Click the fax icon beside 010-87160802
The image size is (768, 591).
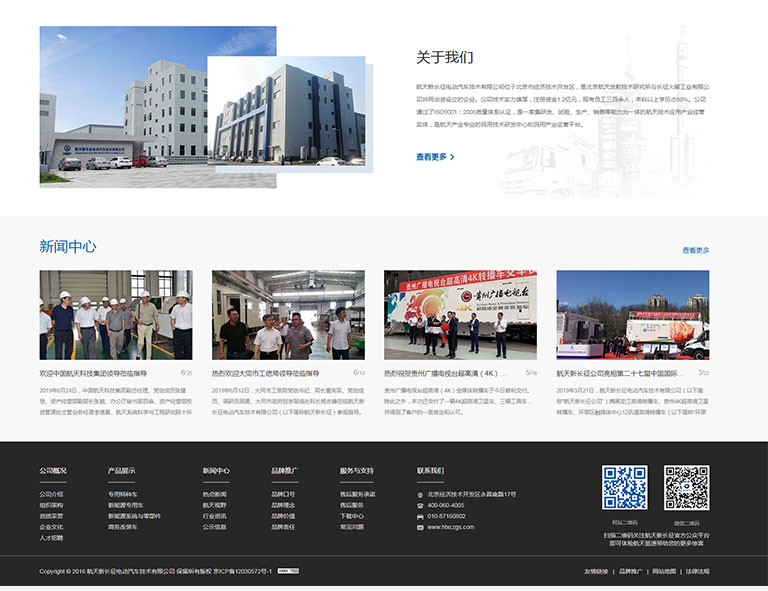tap(420, 516)
